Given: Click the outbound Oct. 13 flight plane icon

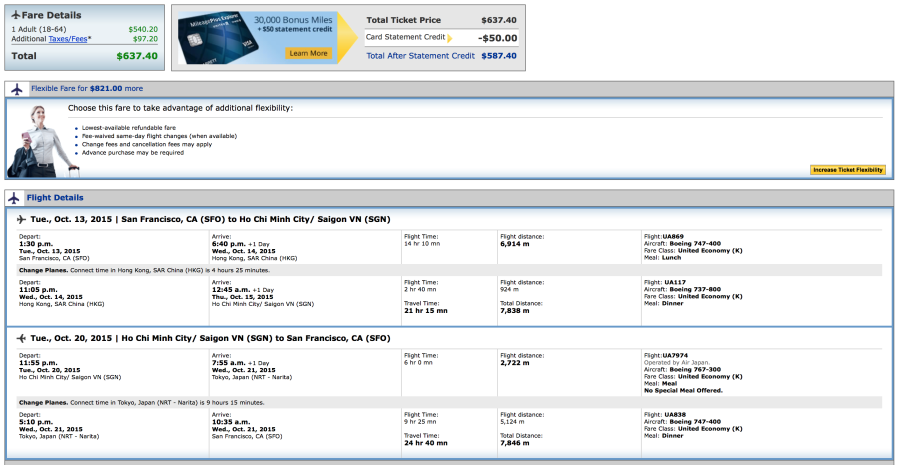Looking at the screenshot, I should tap(22, 219).
